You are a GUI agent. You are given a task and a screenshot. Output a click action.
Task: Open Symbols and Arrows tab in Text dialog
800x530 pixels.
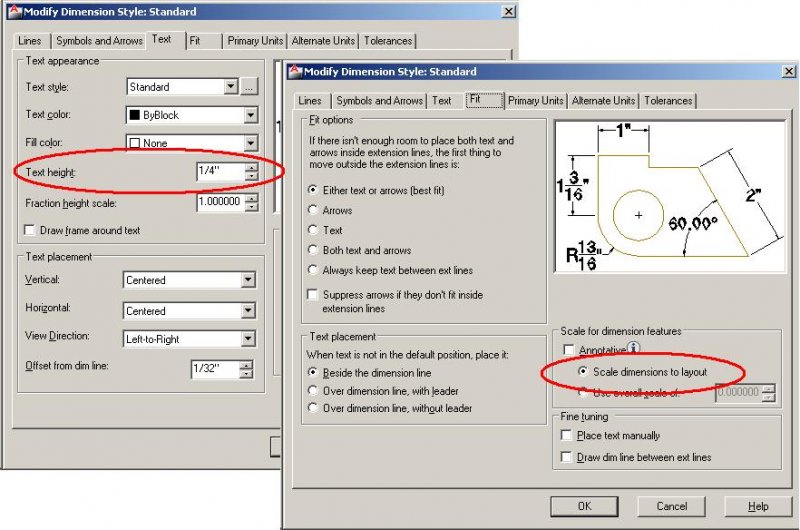click(x=99, y=41)
